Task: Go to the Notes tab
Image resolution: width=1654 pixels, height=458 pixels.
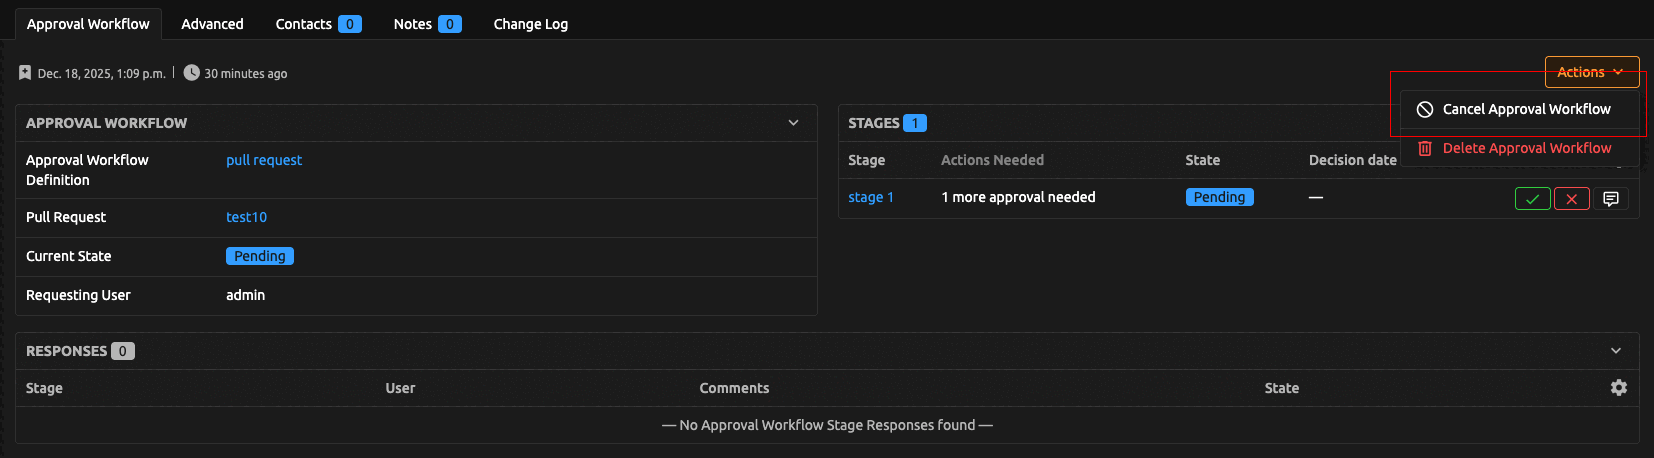Action: (x=426, y=24)
